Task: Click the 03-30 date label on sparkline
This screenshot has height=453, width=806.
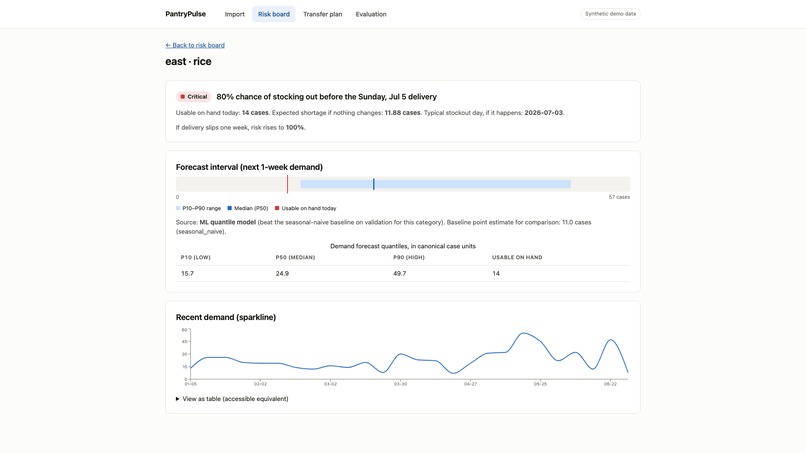Action: tap(400, 384)
